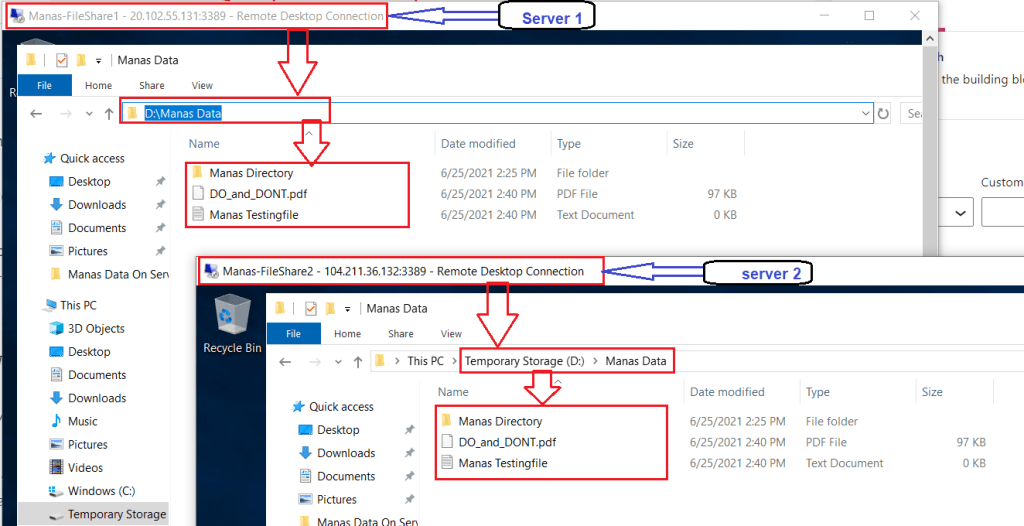
Task: Select Manas Testingfile in Server 1 file list
Action: coord(253,214)
